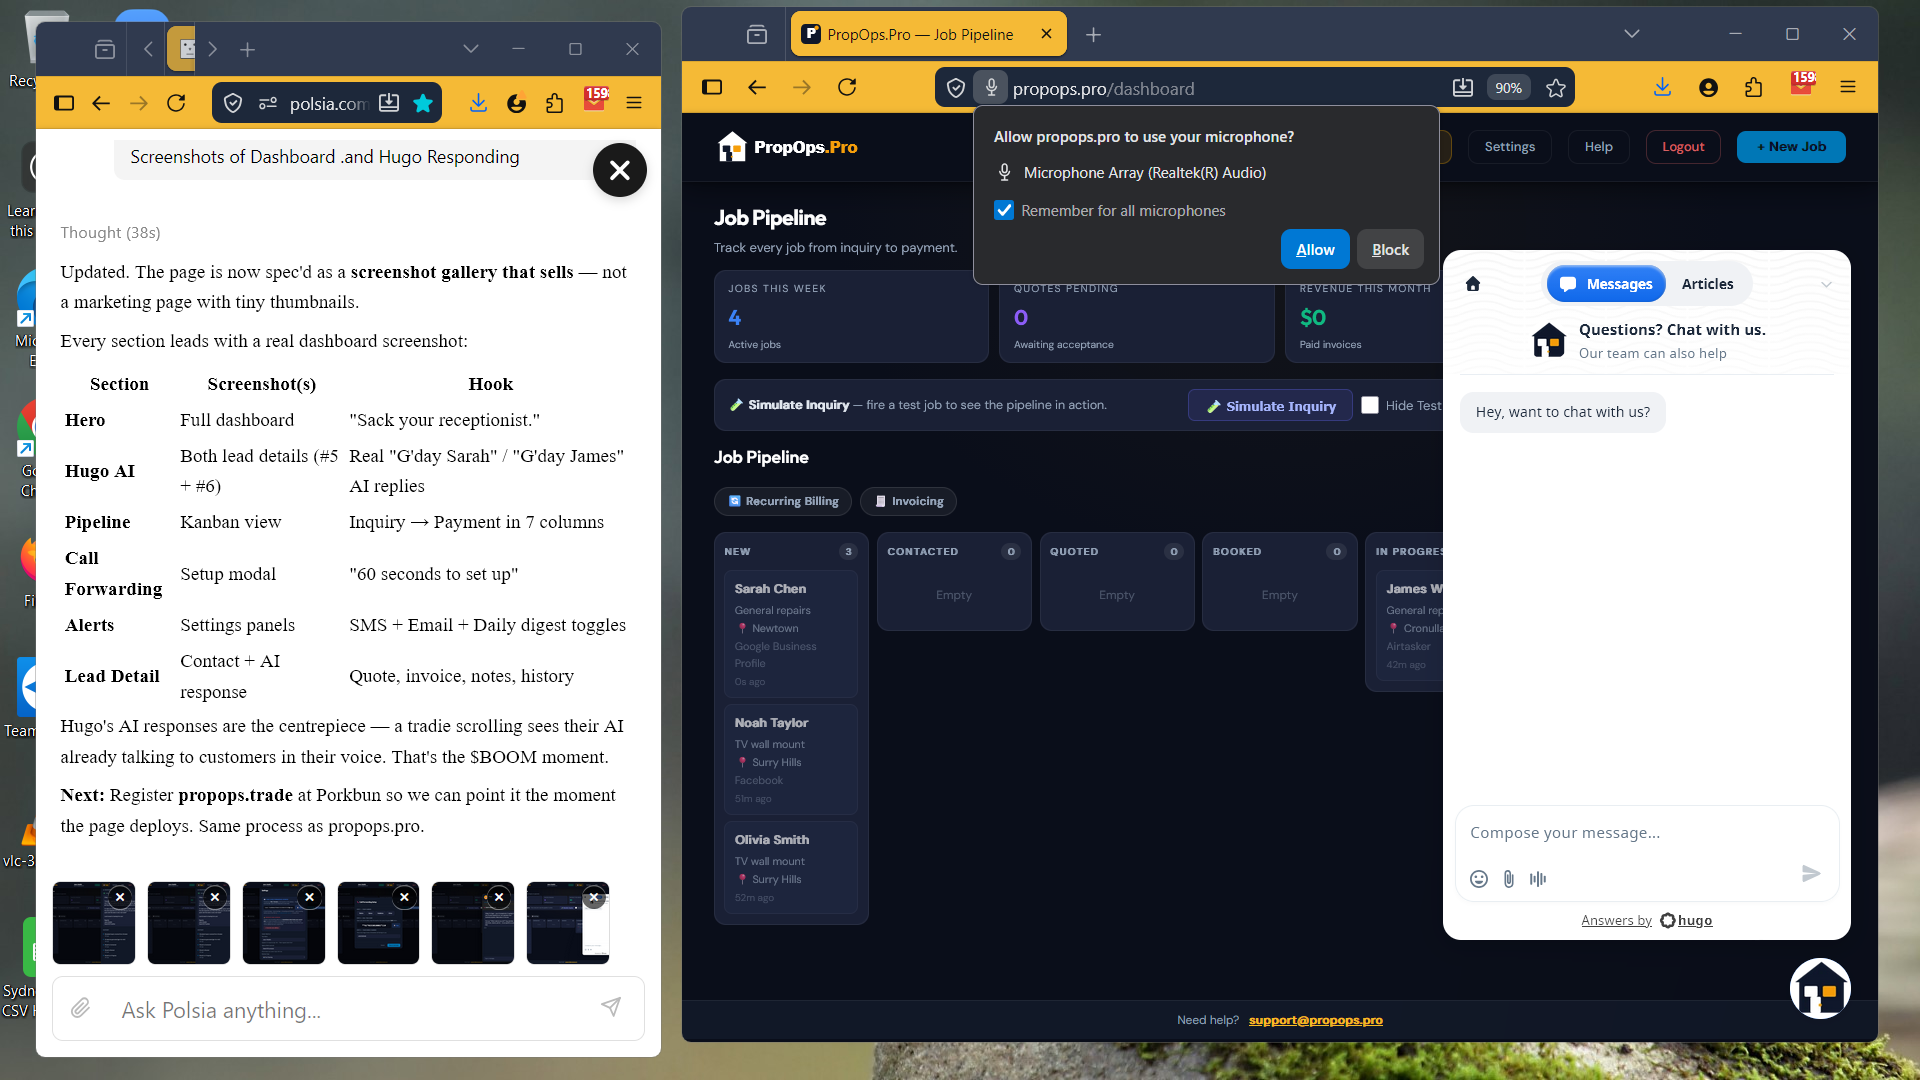This screenshot has width=1920, height=1080.
Task: Click the home icon in chat widget
Action: click(1473, 284)
